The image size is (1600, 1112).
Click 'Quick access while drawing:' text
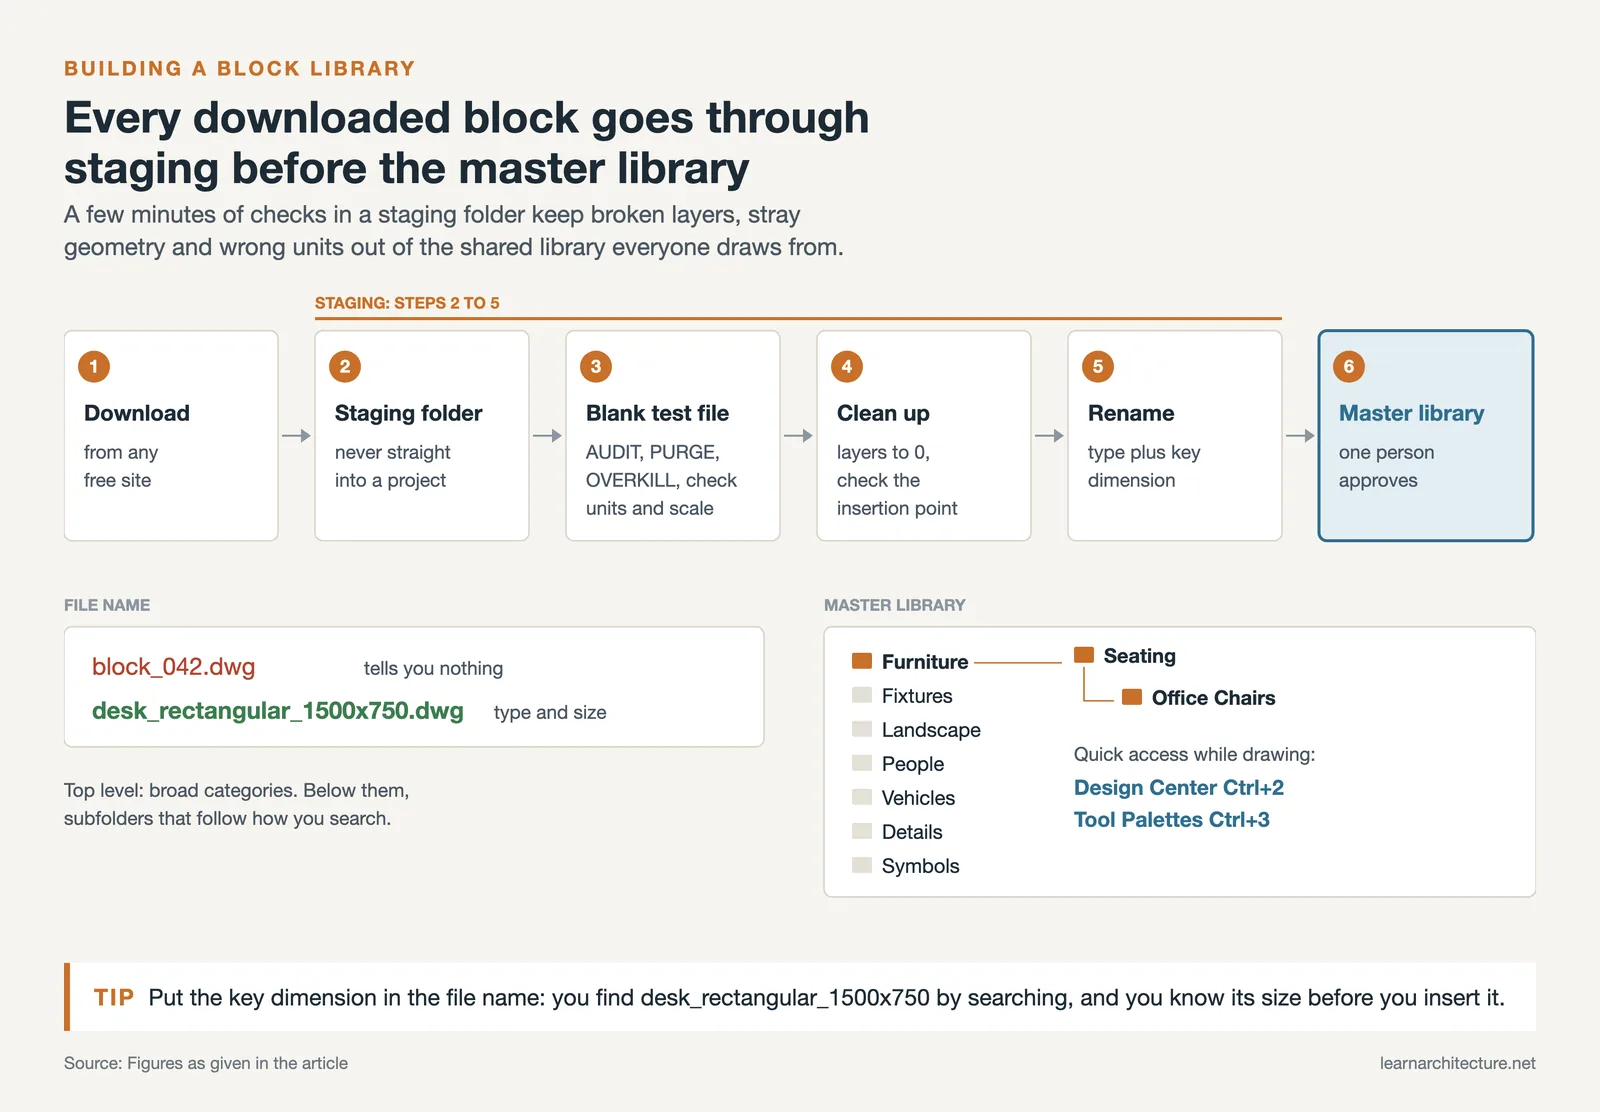click(x=1195, y=754)
